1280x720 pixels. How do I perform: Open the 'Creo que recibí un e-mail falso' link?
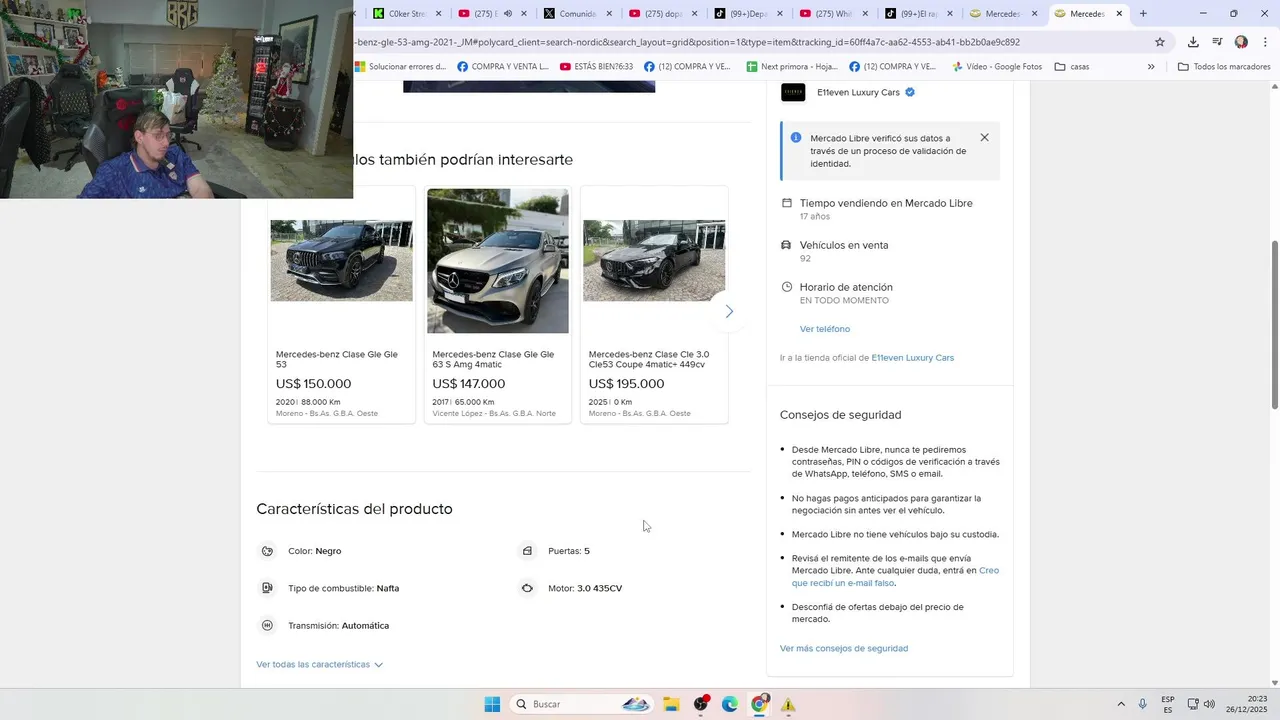pyautogui.click(x=895, y=577)
